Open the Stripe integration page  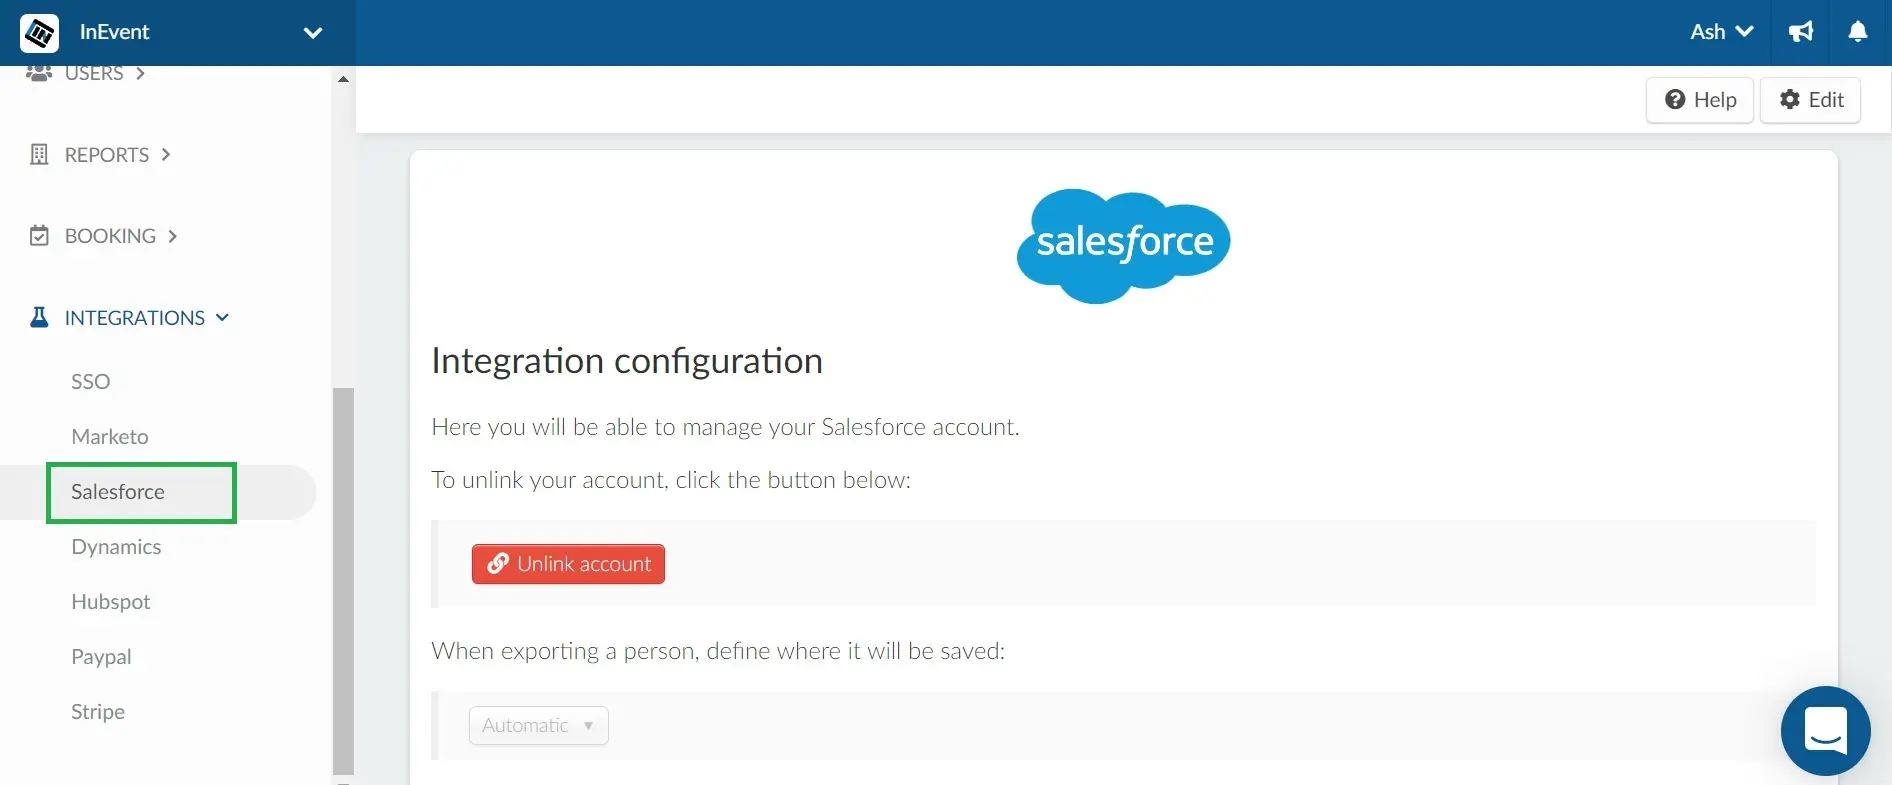[x=98, y=712]
